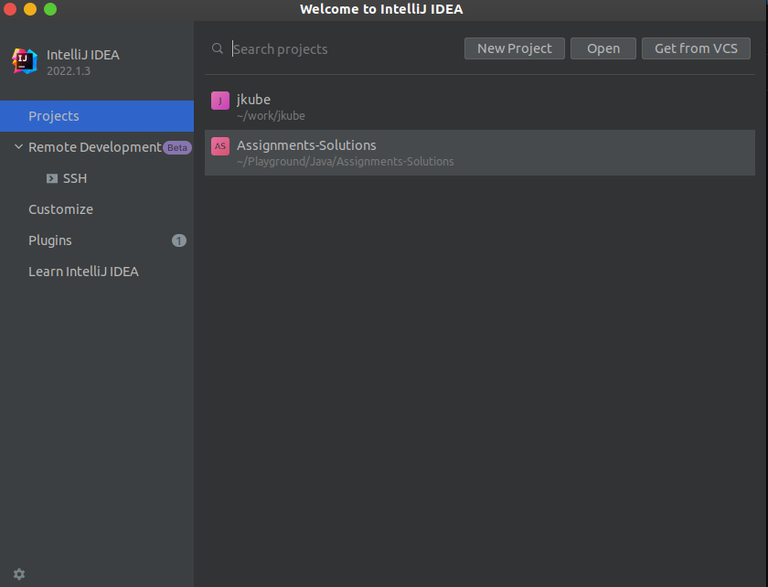The image size is (768, 587).
Task: Focus the Search projects field
Action: (x=343, y=49)
